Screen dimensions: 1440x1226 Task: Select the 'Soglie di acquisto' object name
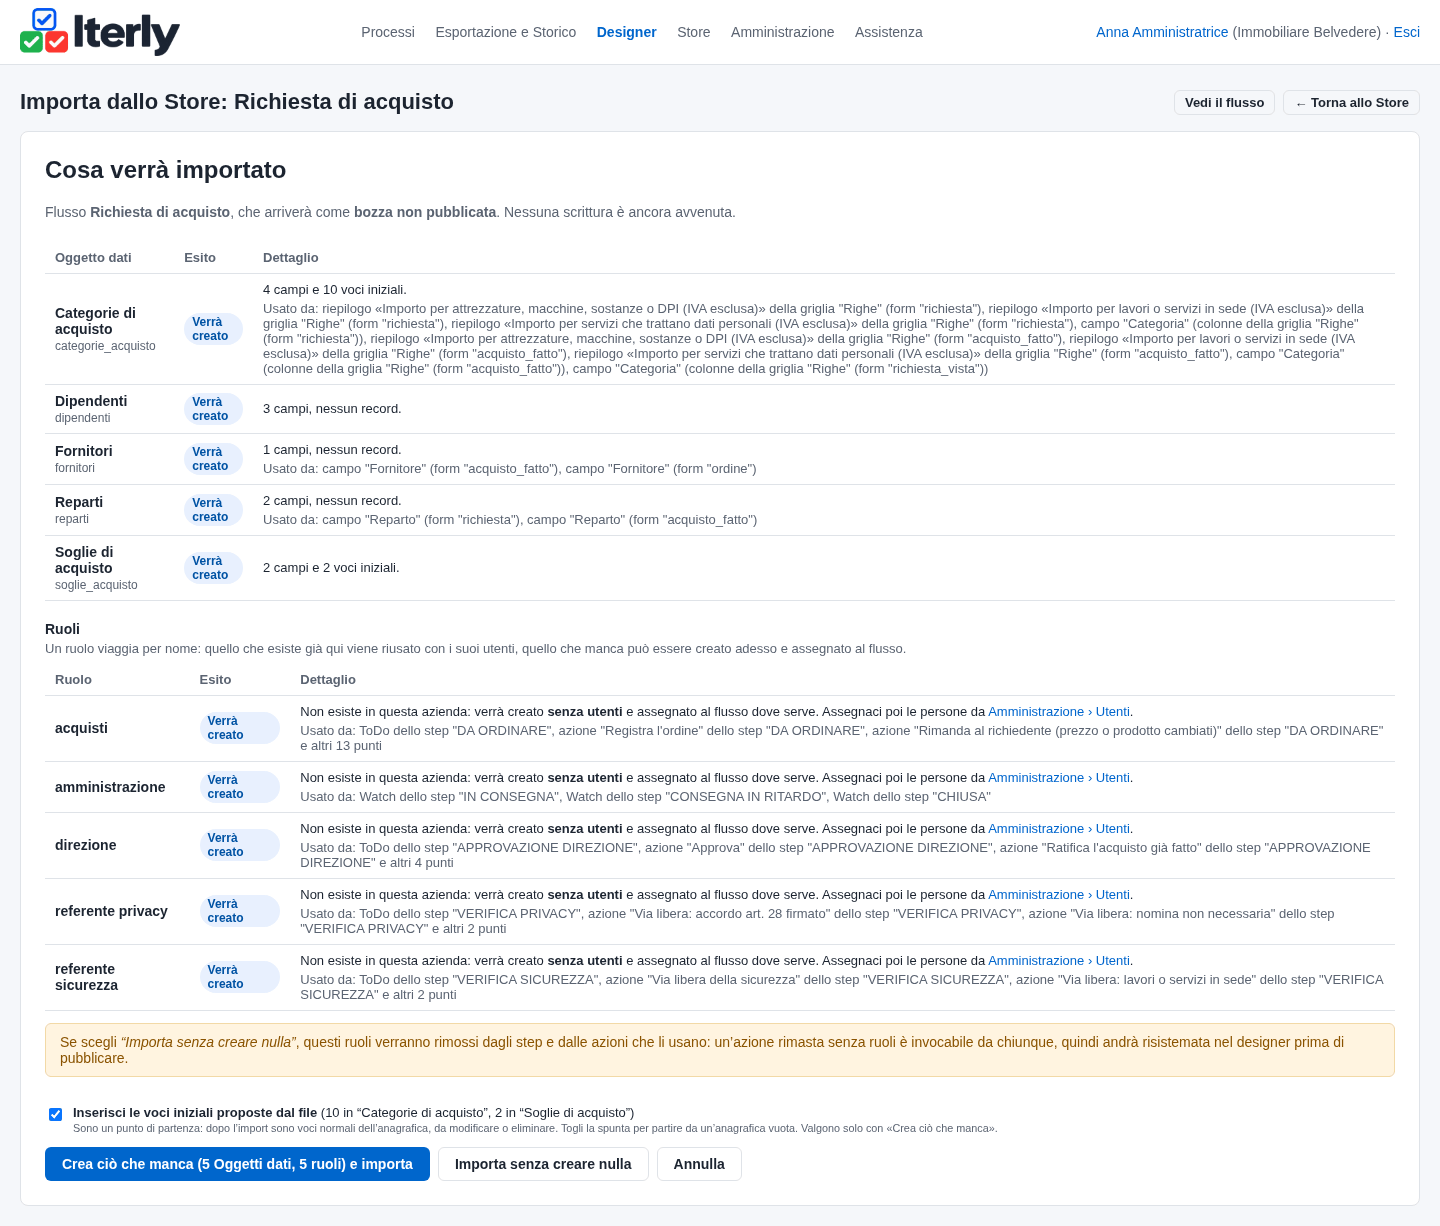pyautogui.click(x=84, y=560)
